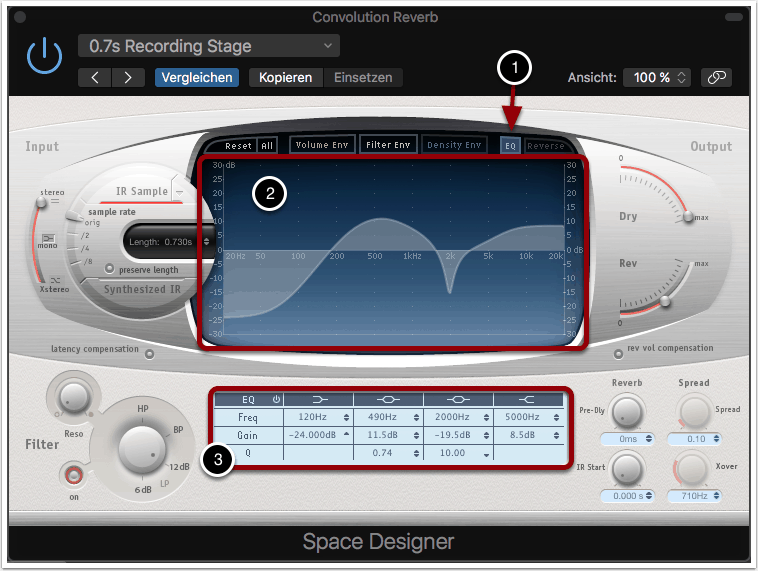
Task: Step the -24.000dB gain value
Action: pos(346,435)
